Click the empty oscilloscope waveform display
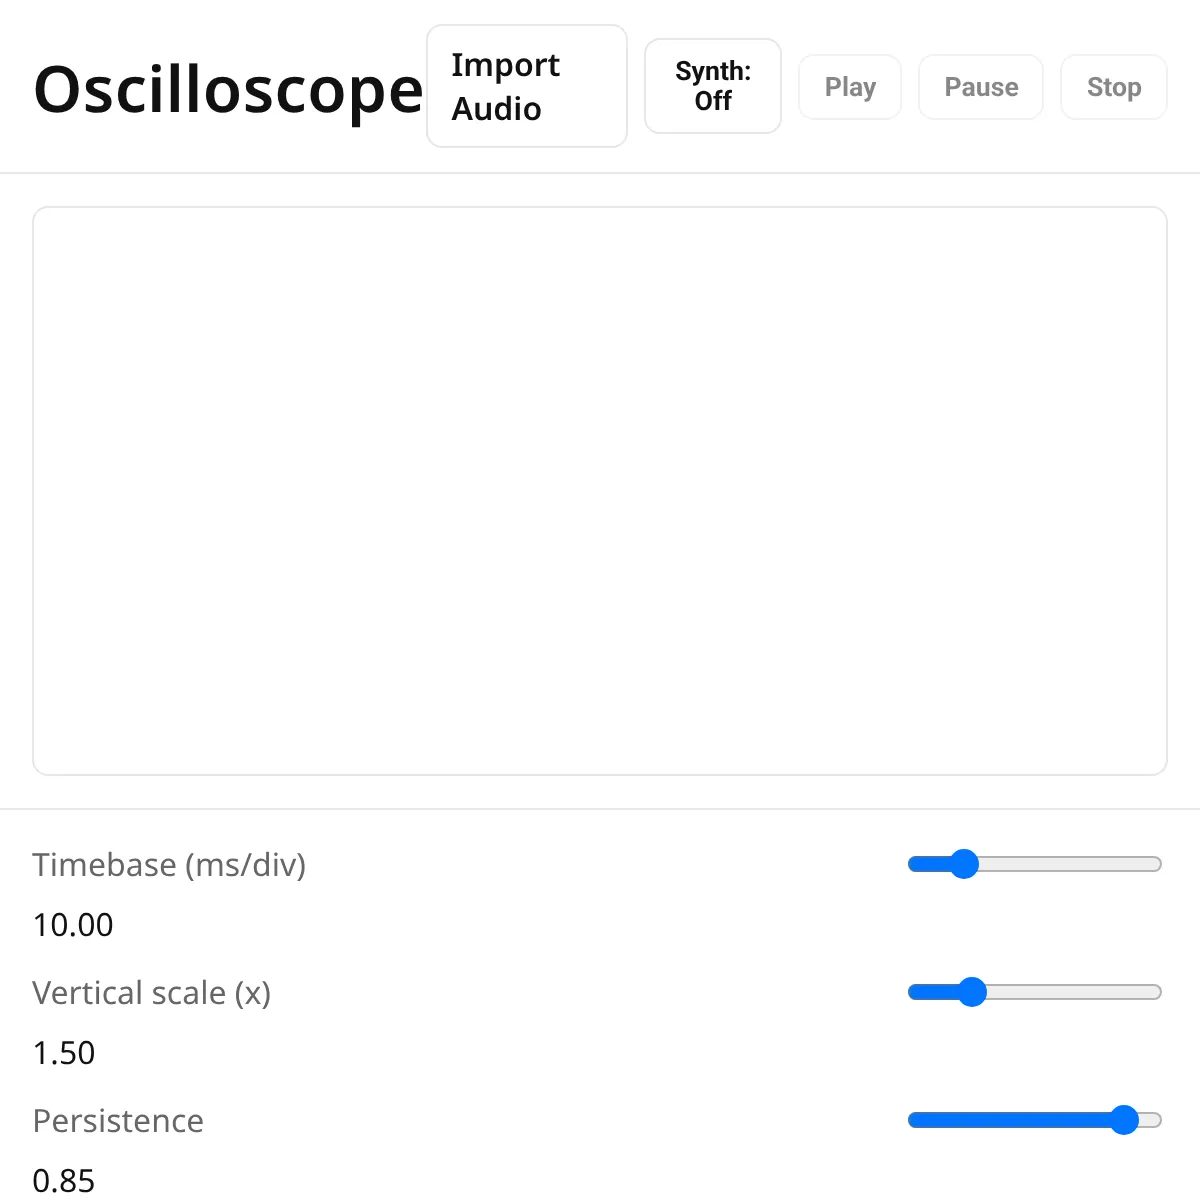1200x1200 pixels. tap(600, 491)
